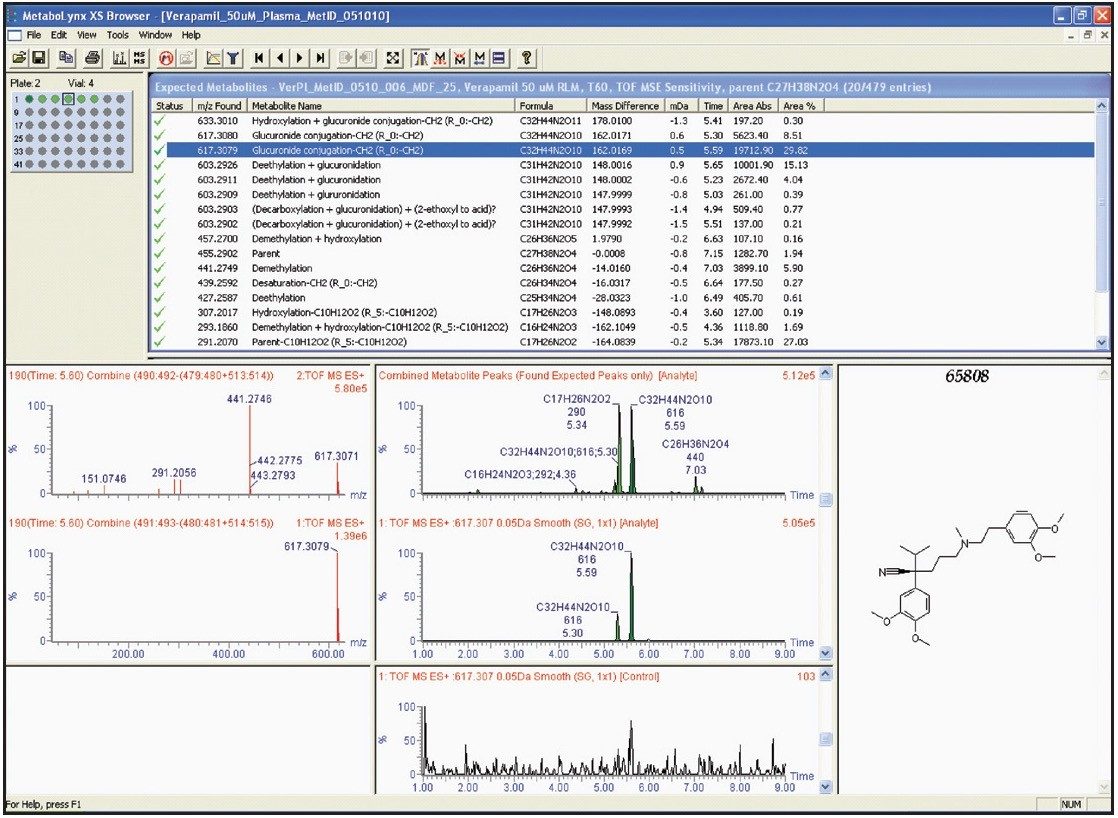Click the Print toolbar icon
Image resolution: width=1118 pixels, height=818 pixels.
[x=93, y=58]
